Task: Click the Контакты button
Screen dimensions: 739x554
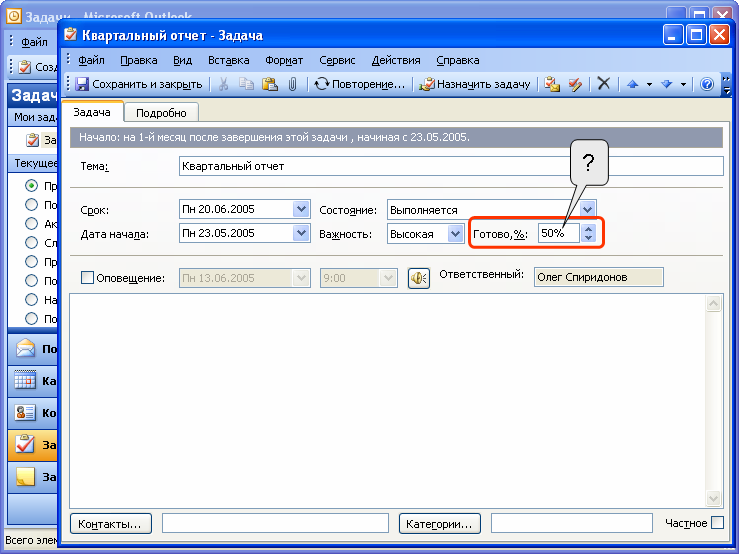Action: (111, 524)
